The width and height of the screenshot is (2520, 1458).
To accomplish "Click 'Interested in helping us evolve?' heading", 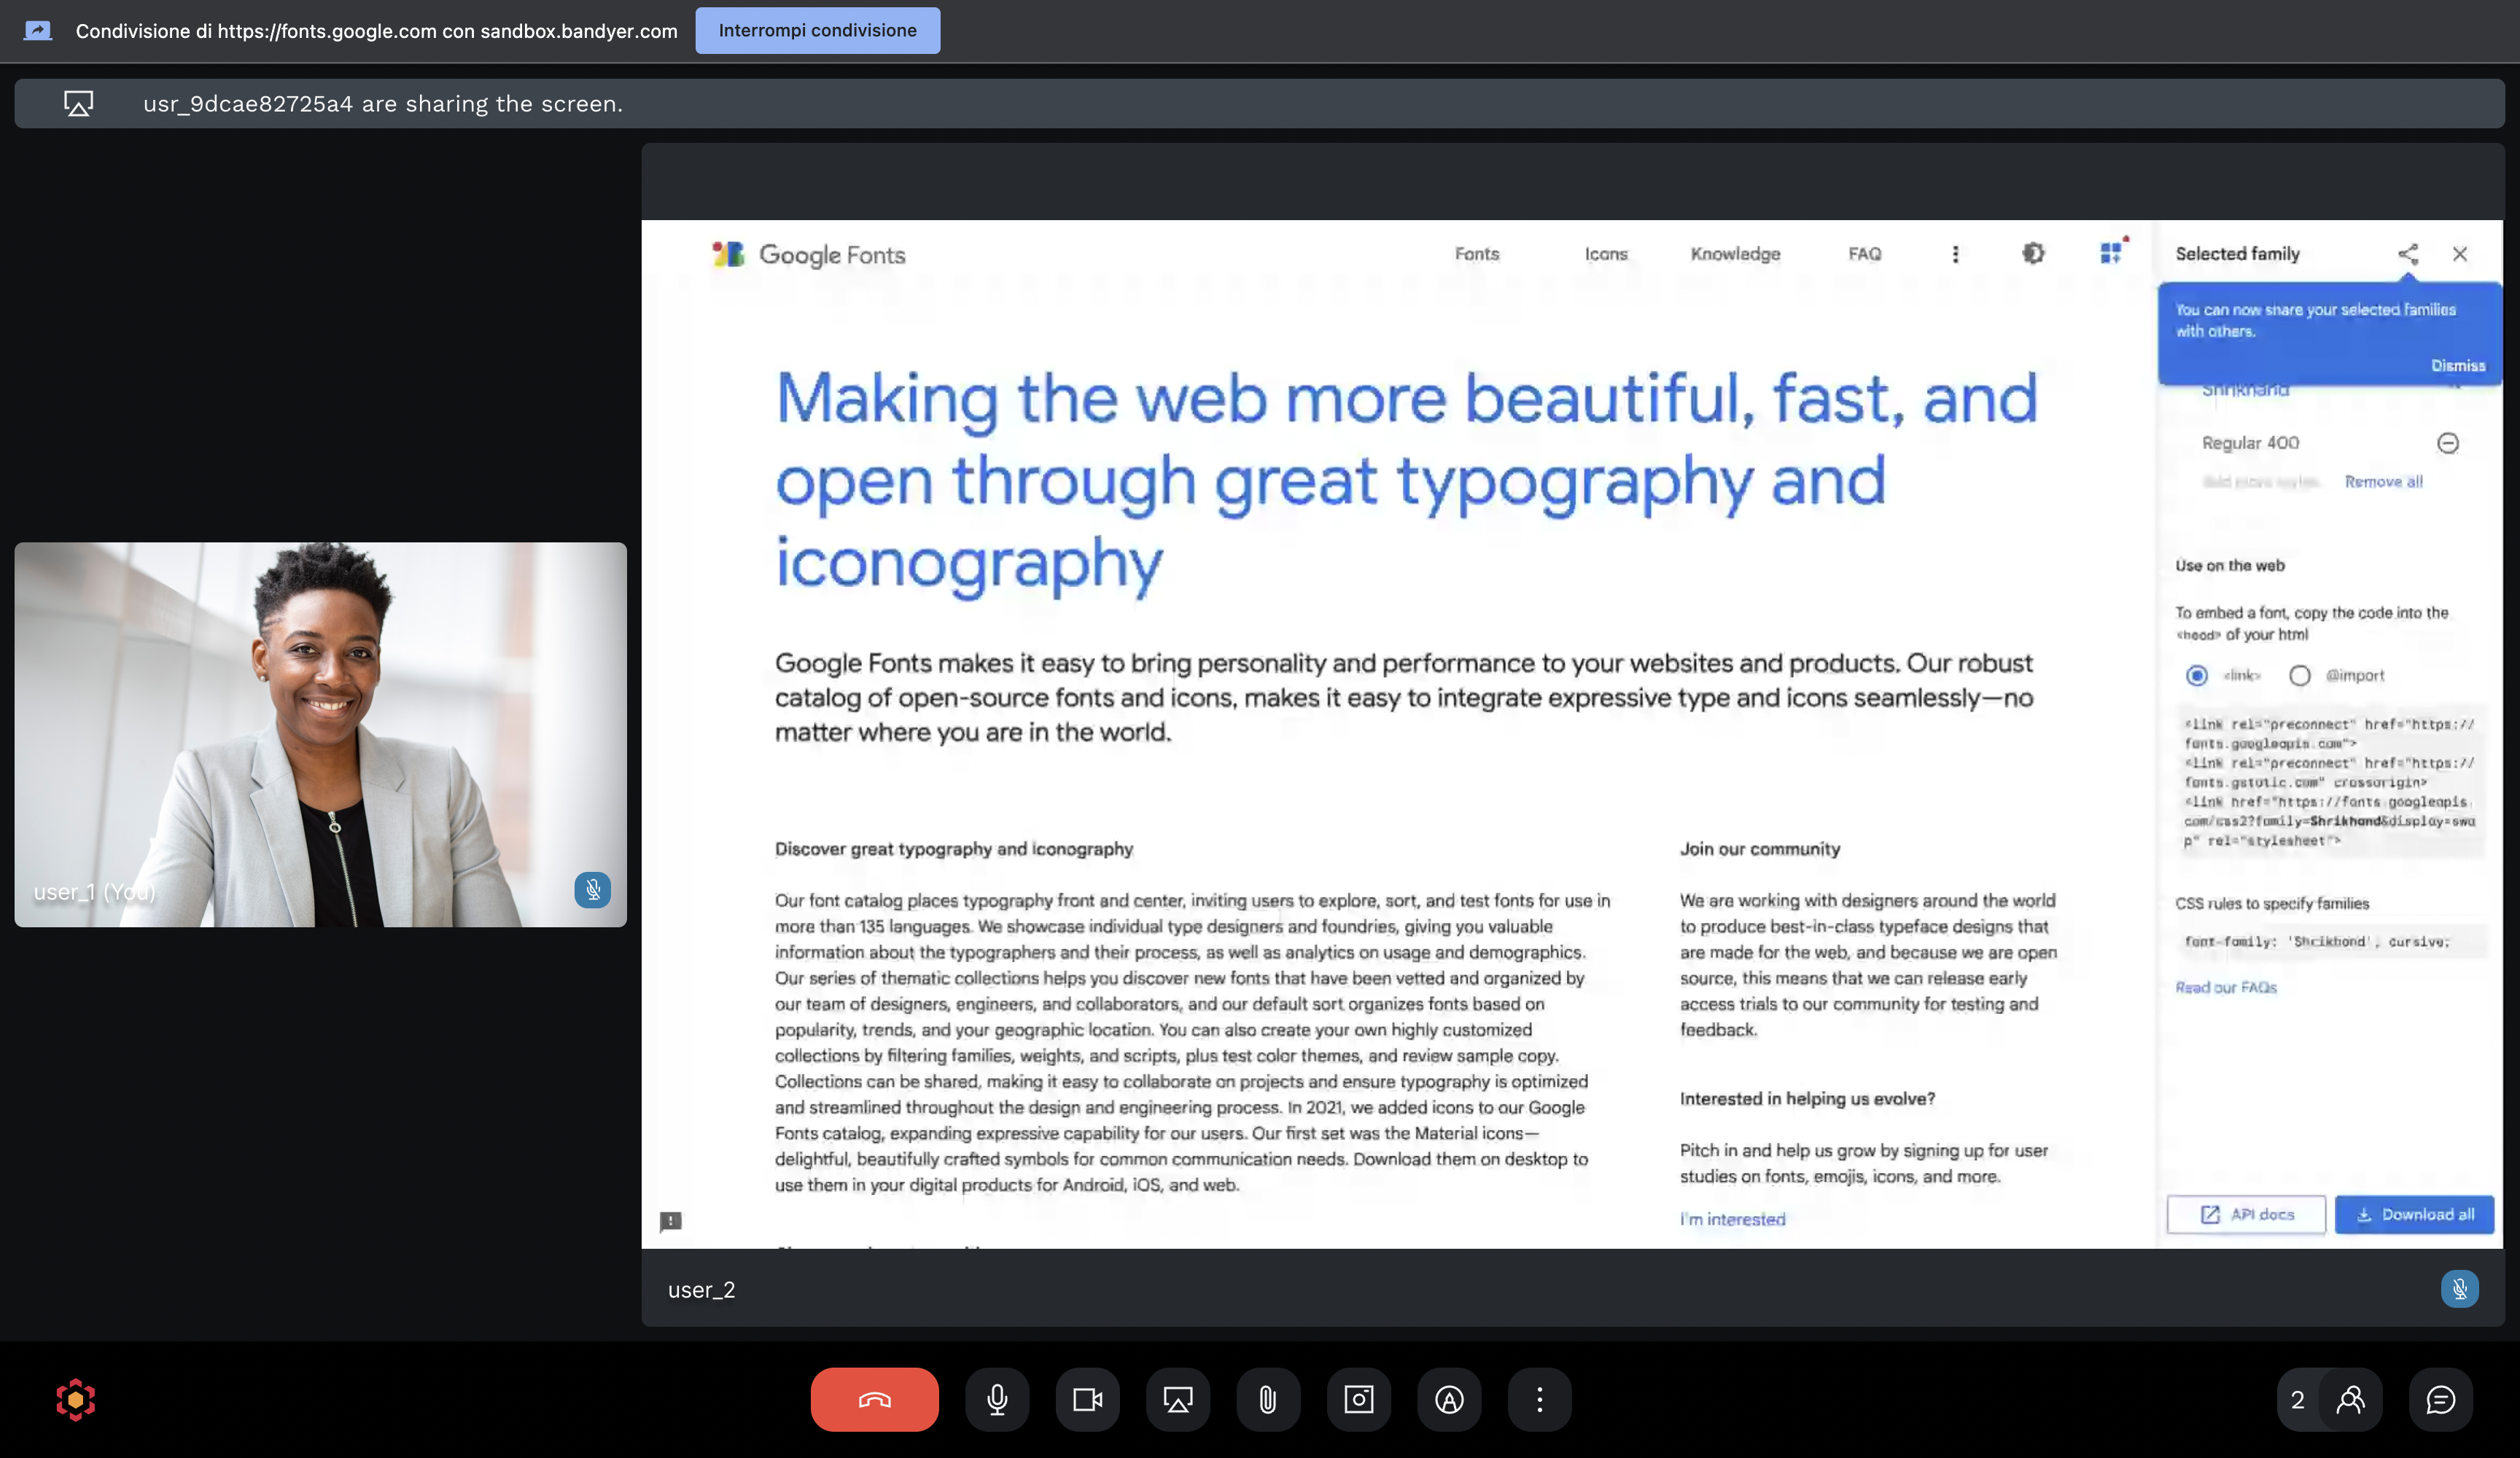I will point(1806,1098).
